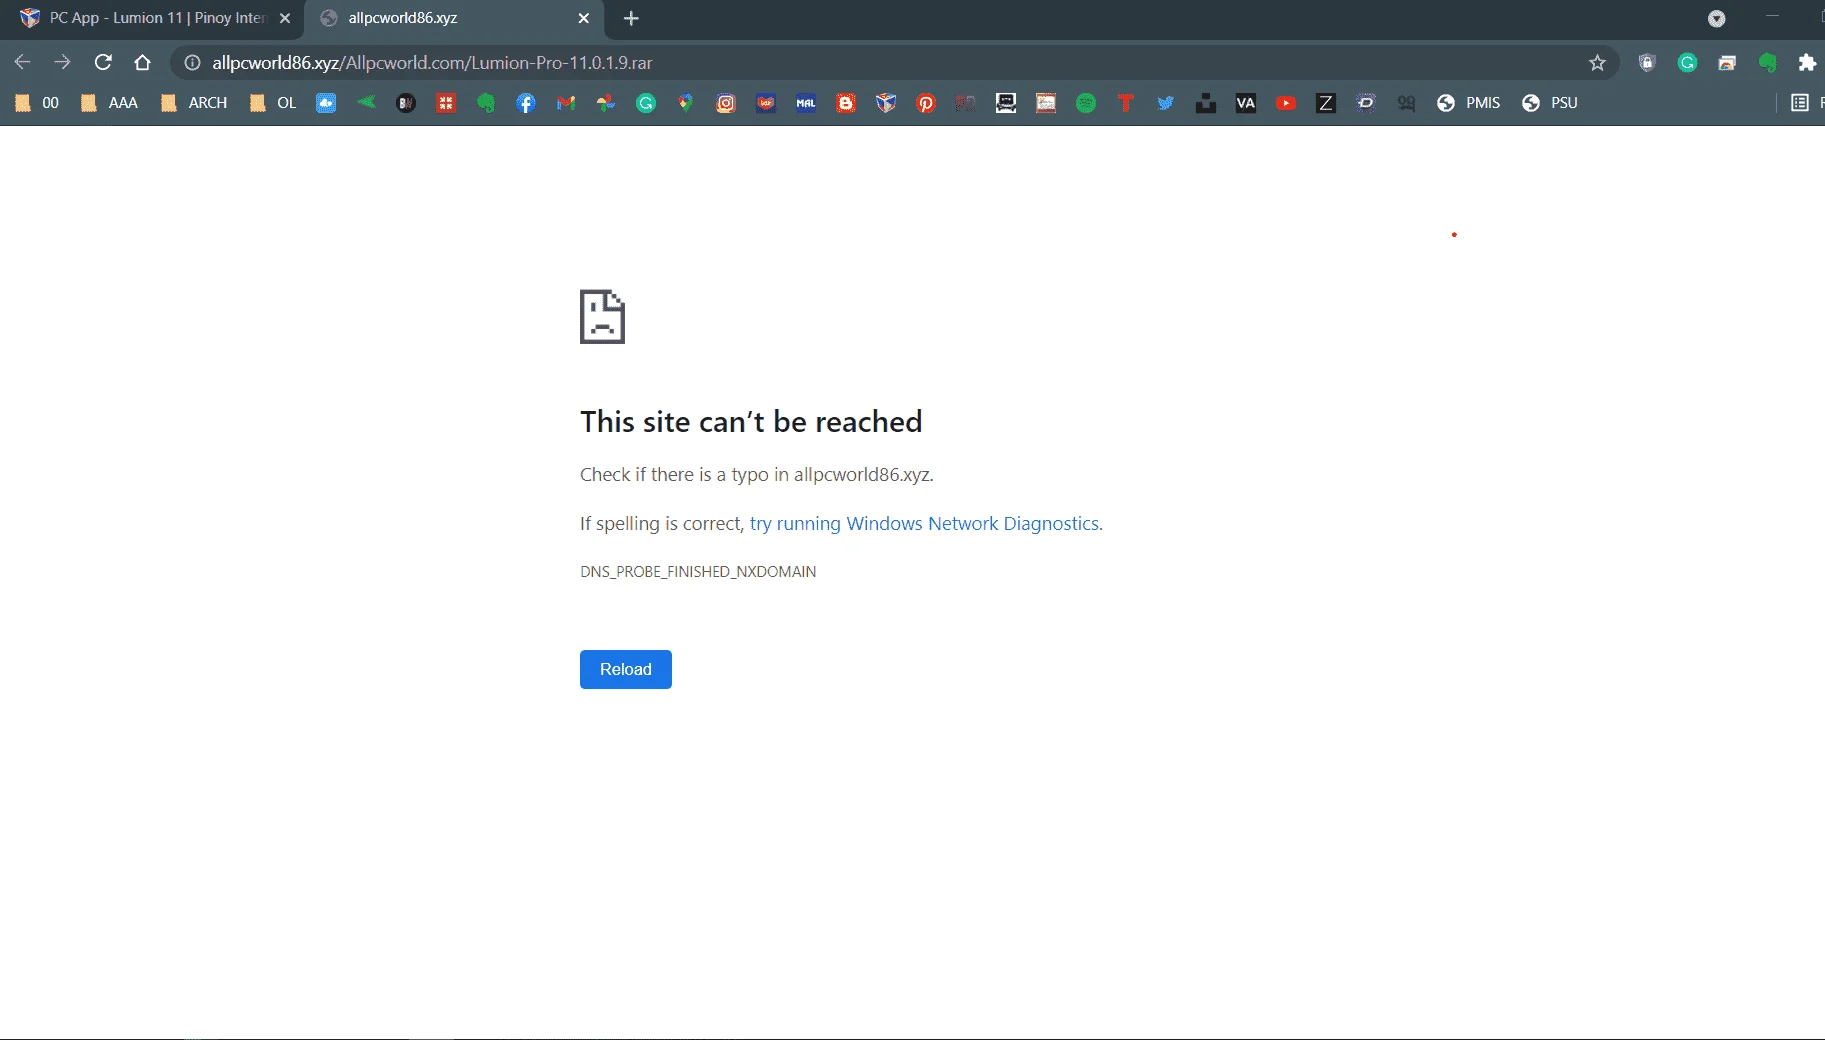Expand the OL bookmarks folder
This screenshot has height=1040, width=1825.
(x=273, y=103)
